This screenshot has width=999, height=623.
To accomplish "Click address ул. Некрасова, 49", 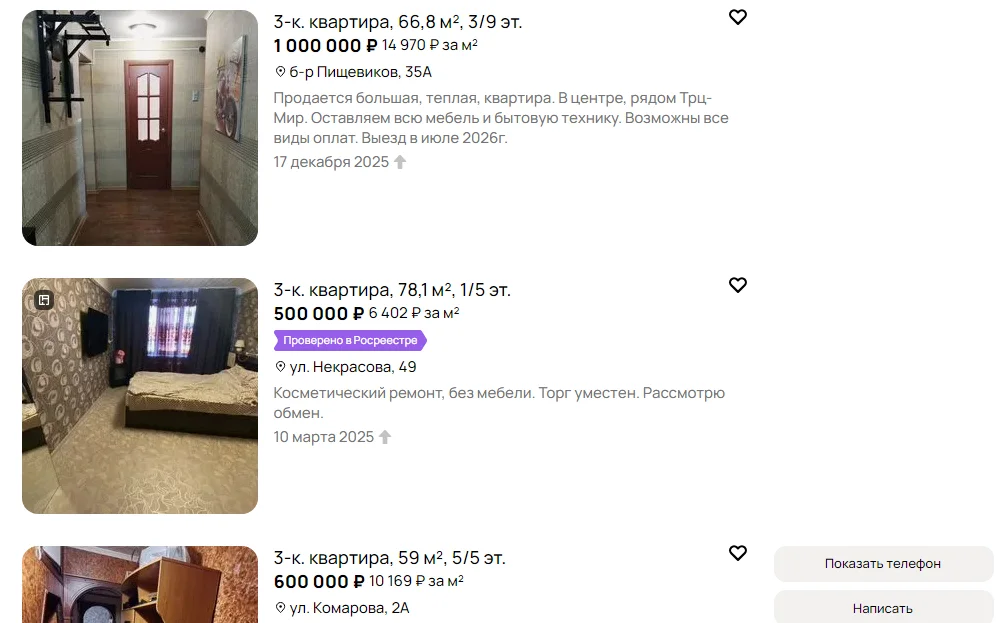I will pyautogui.click(x=353, y=367).
